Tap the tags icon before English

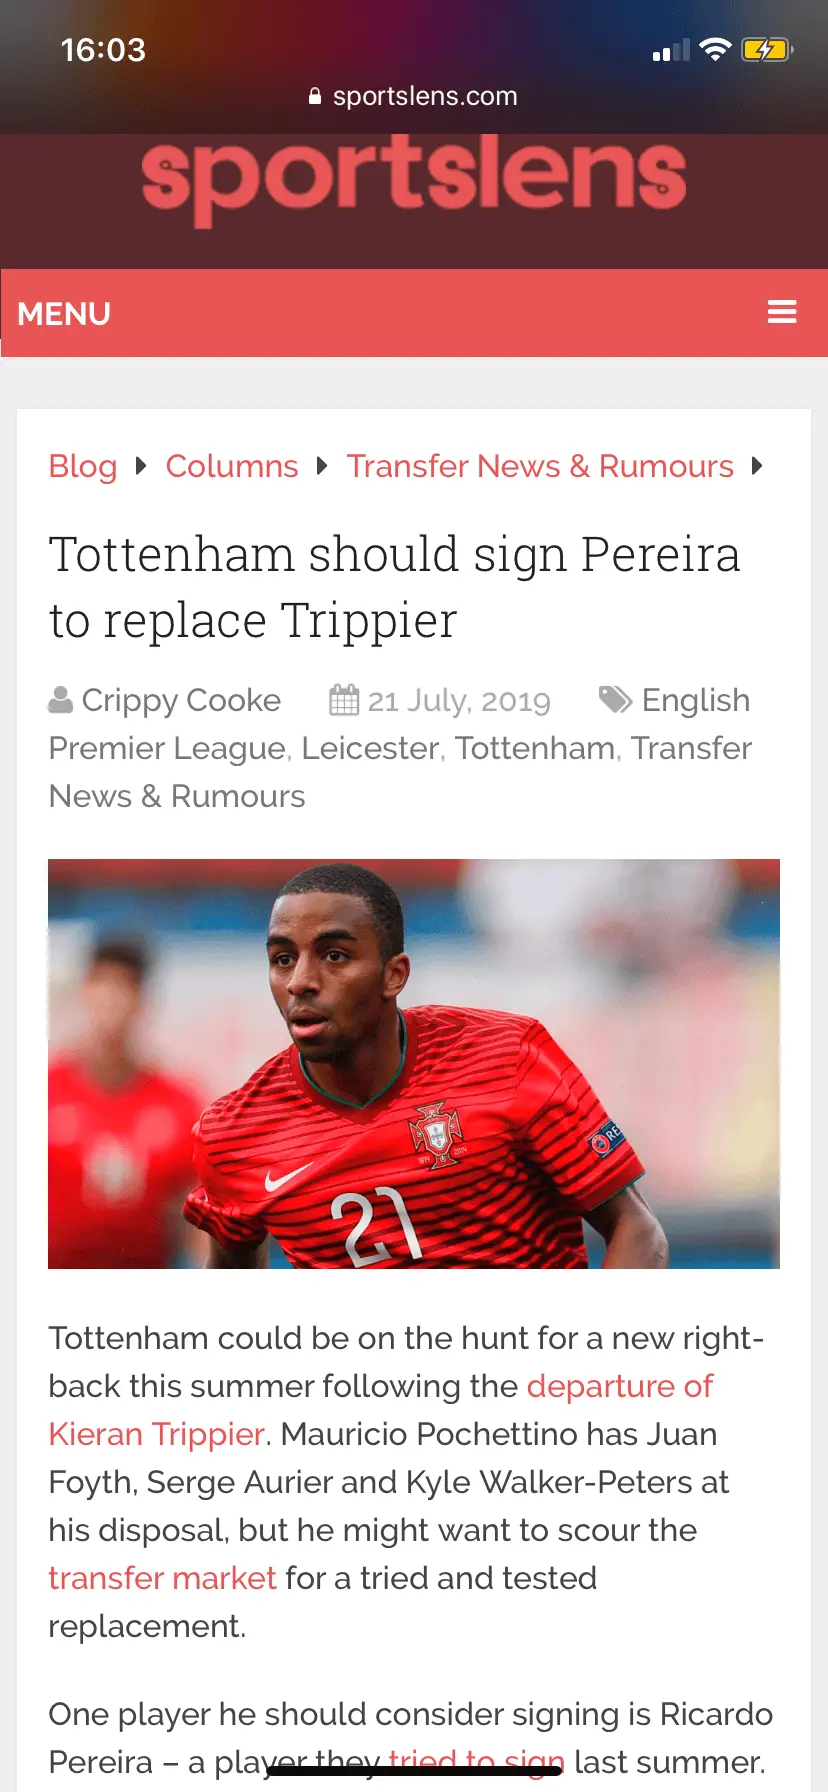pos(615,699)
